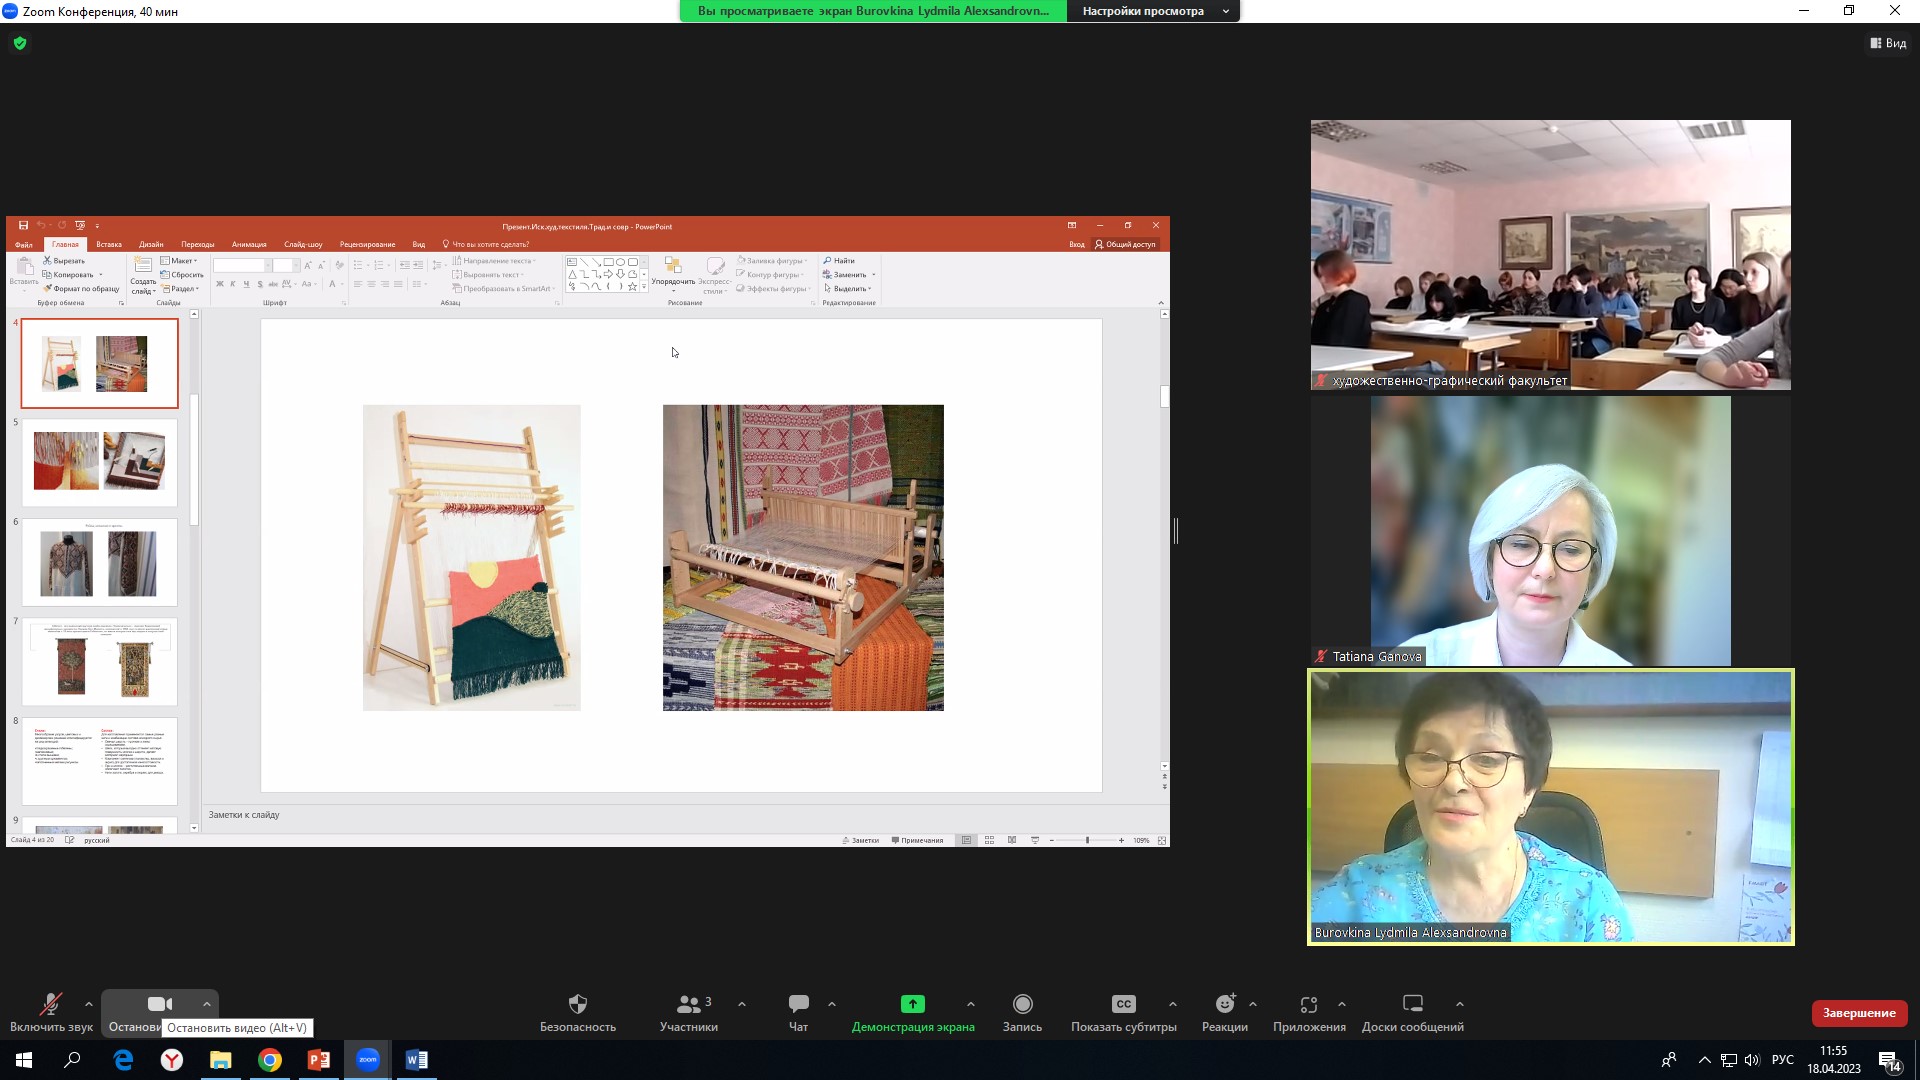Expand audio options arrow next to microphone
1920x1080 pixels.
pyautogui.click(x=89, y=1004)
